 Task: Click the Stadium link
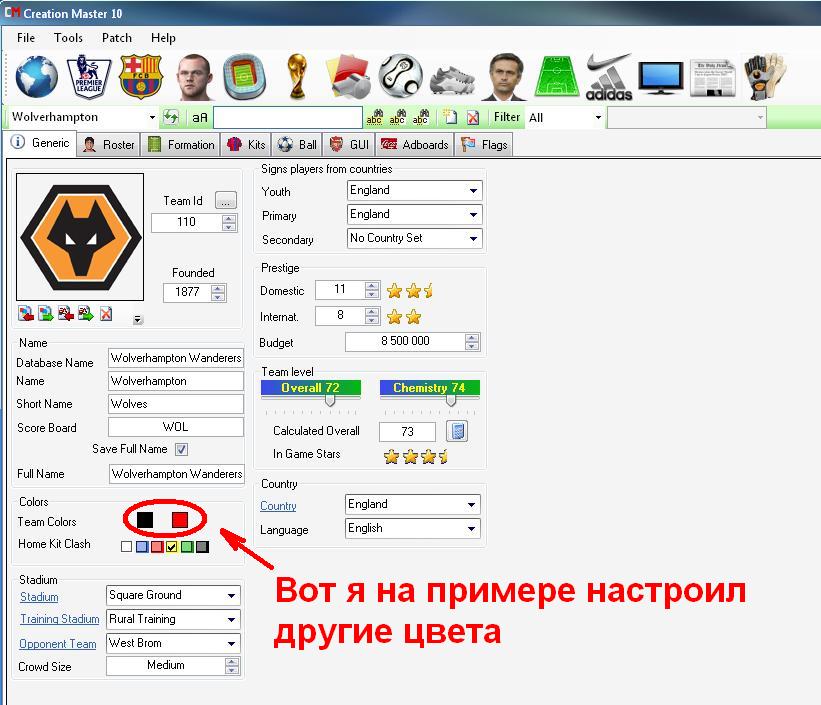[39, 597]
